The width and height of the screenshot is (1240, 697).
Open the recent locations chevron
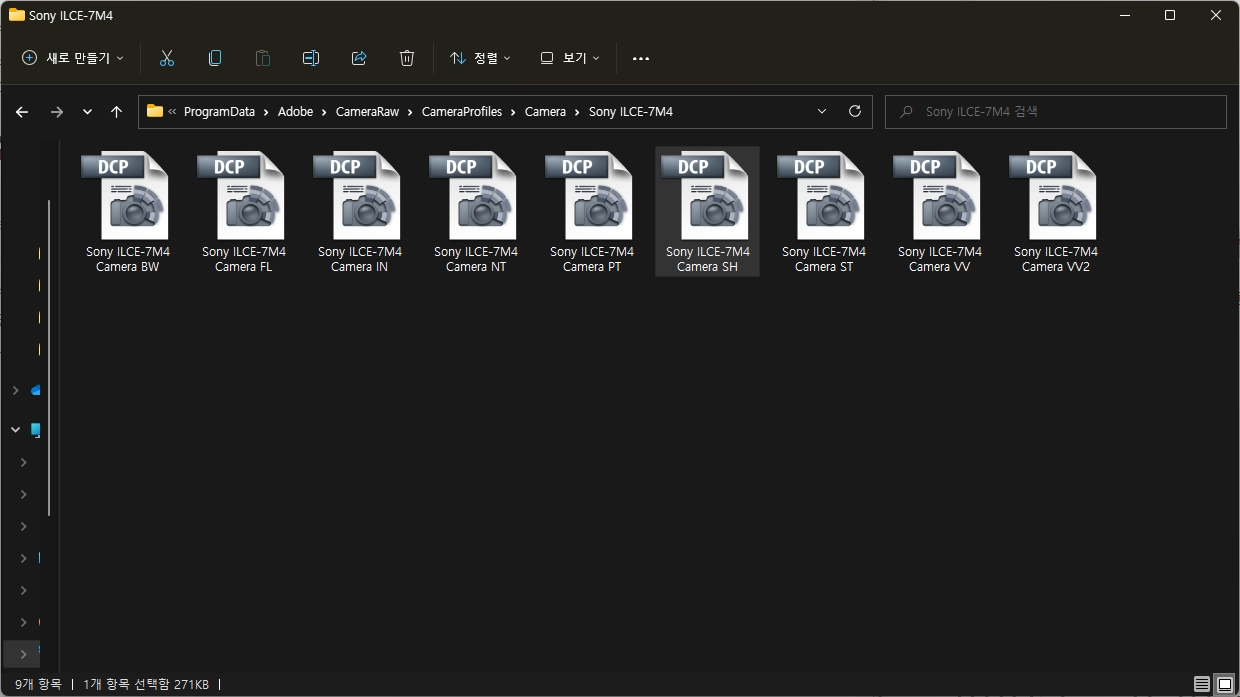point(87,112)
